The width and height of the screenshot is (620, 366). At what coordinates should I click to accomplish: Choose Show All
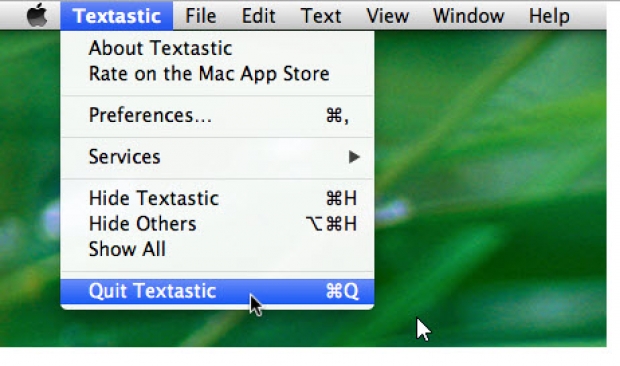pyautogui.click(x=217, y=249)
